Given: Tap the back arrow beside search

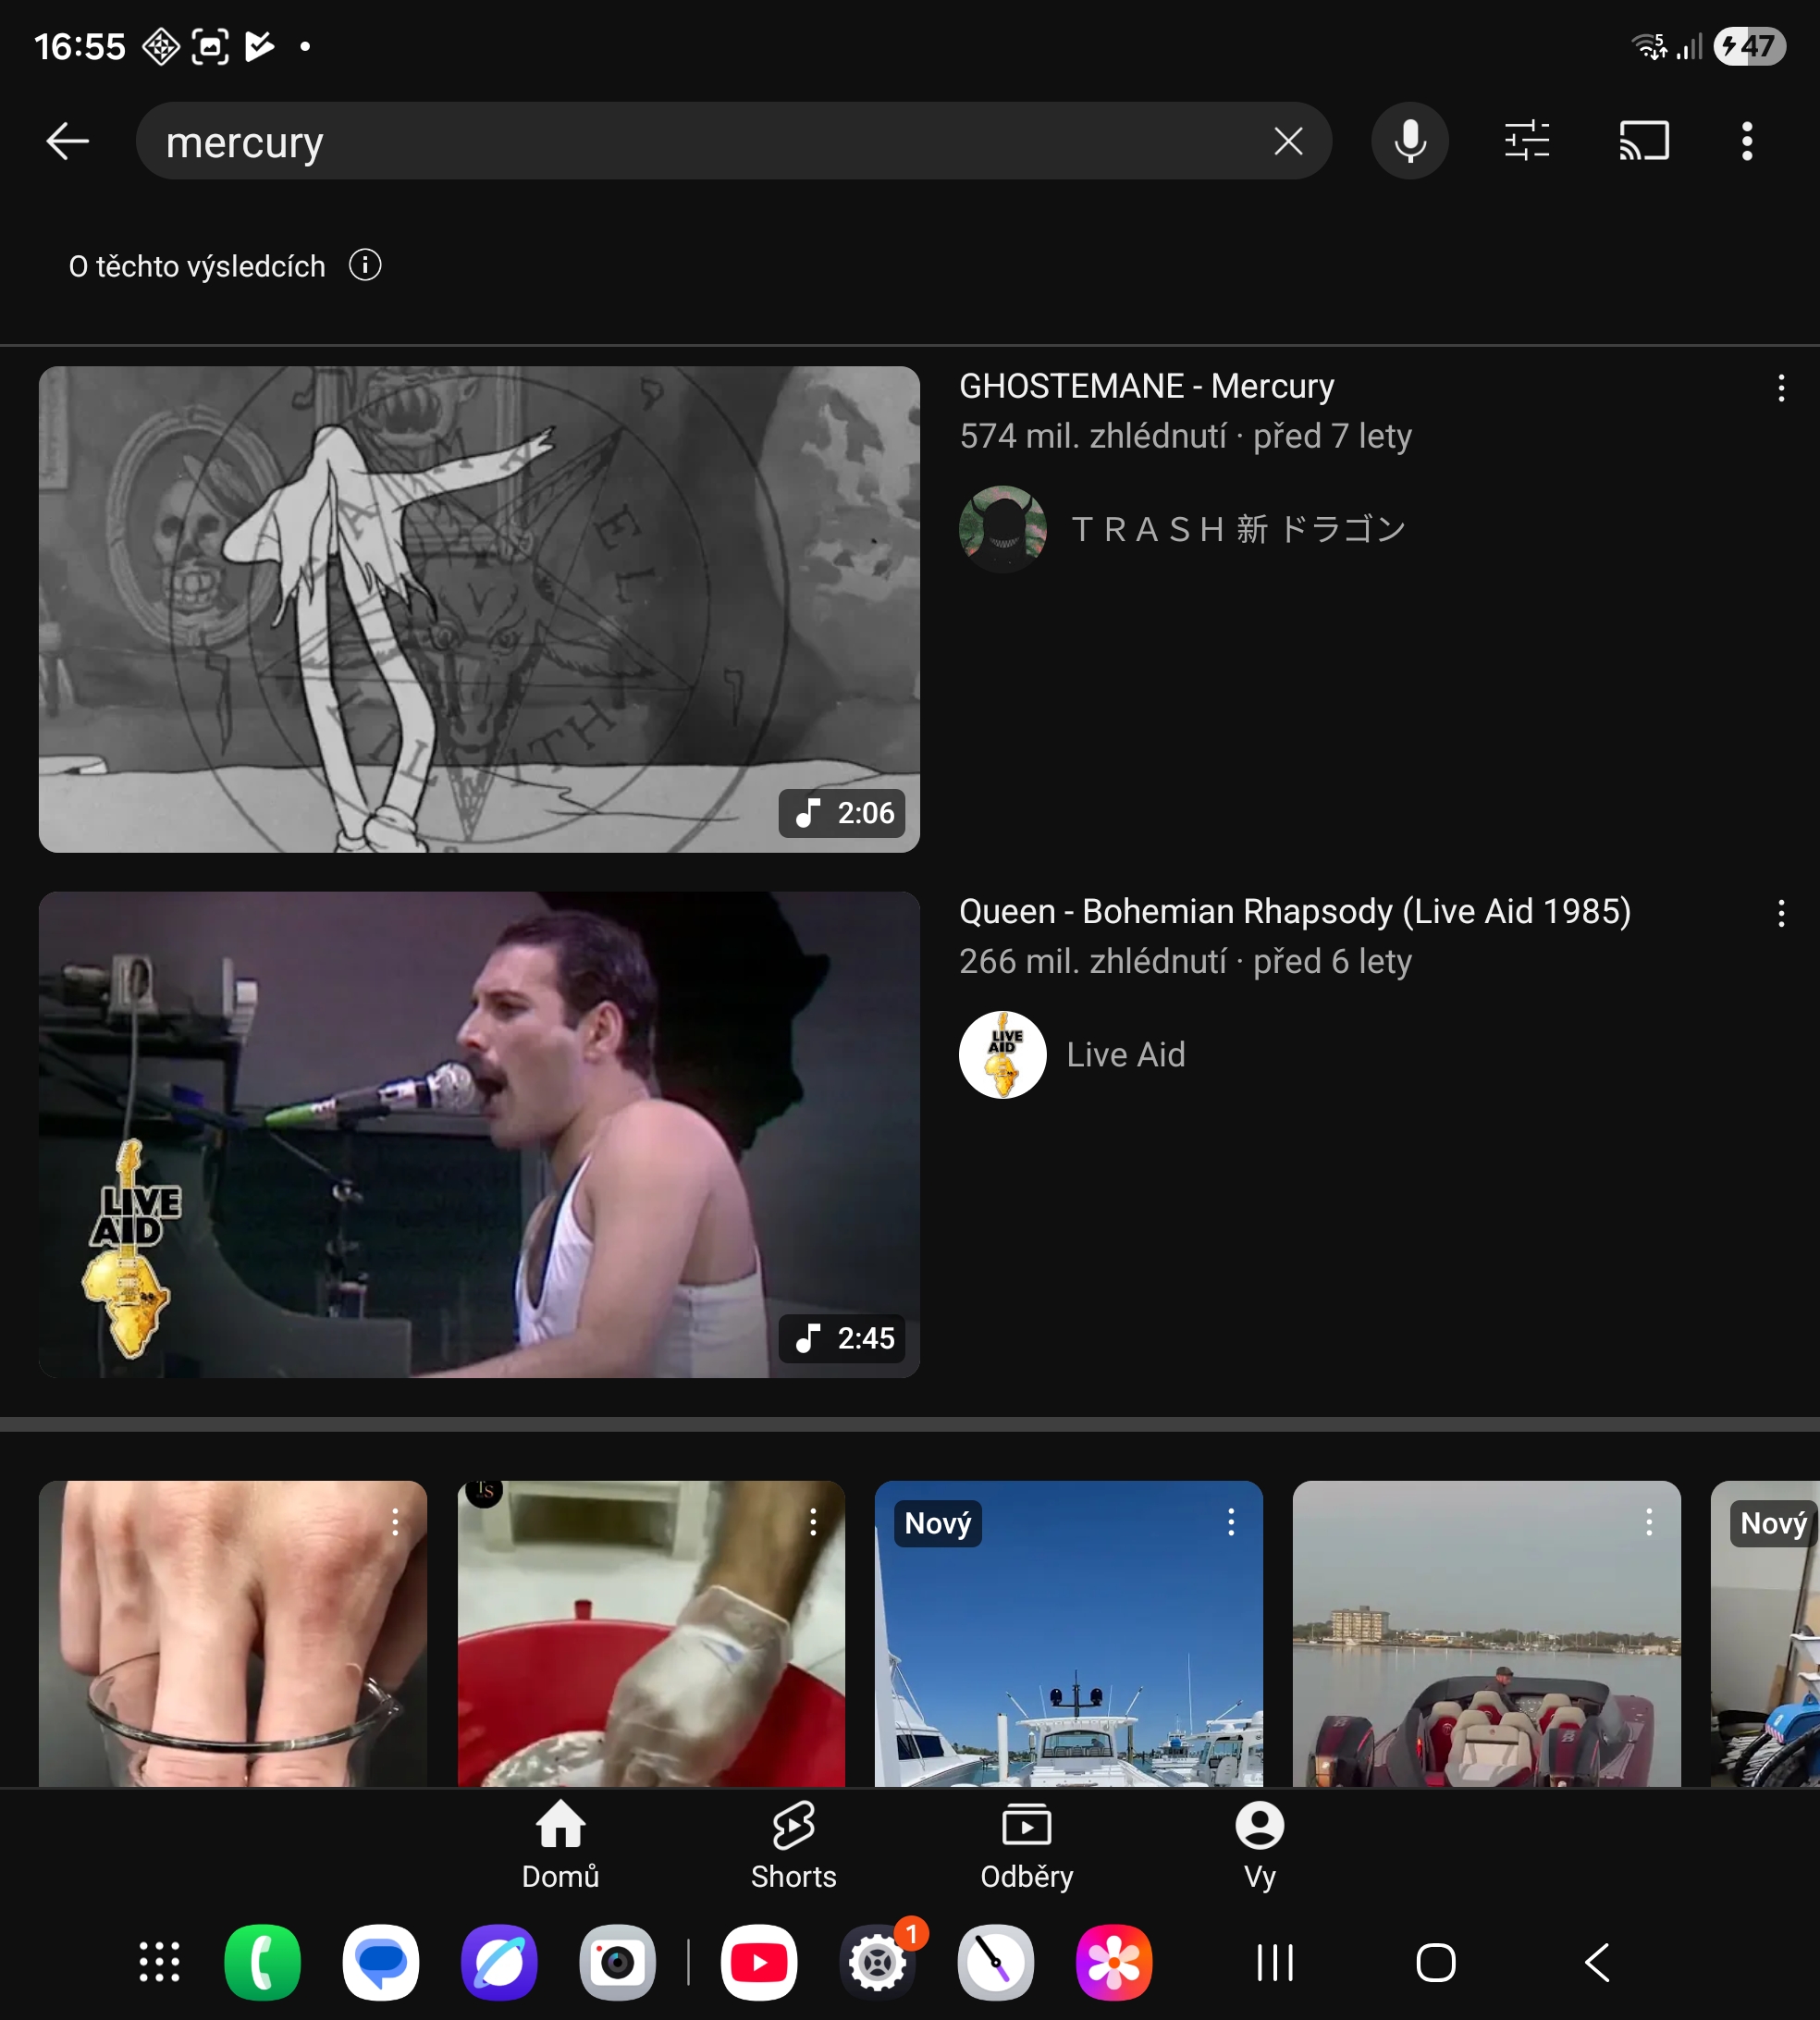Looking at the screenshot, I should tap(68, 141).
